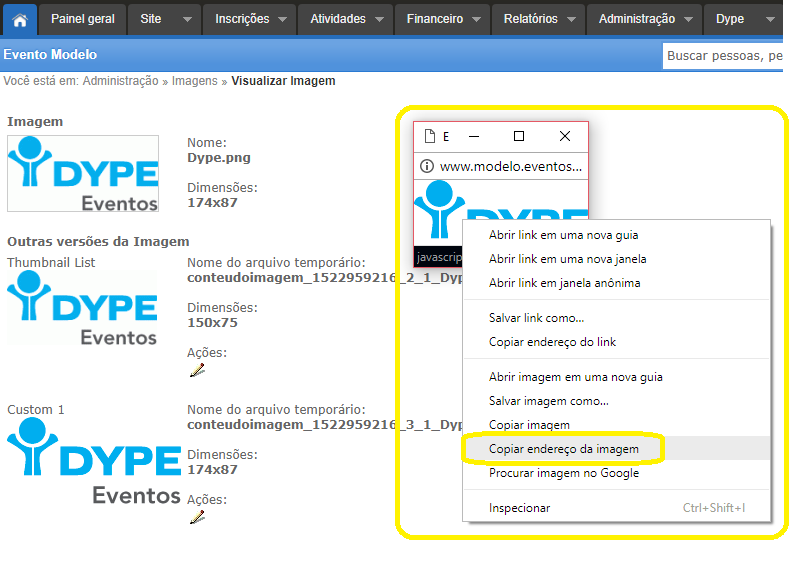Go to the home page icon

pyautogui.click(x=20, y=20)
